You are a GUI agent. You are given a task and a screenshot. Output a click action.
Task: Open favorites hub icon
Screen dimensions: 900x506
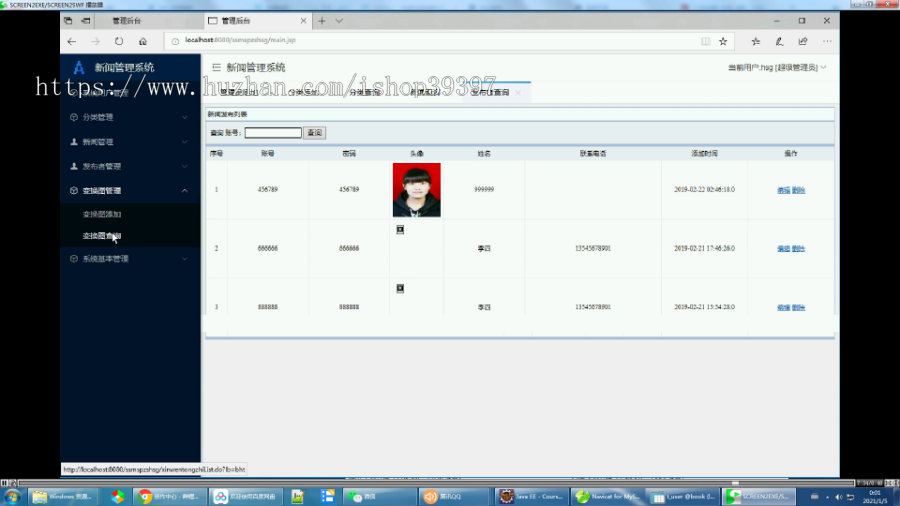756,41
